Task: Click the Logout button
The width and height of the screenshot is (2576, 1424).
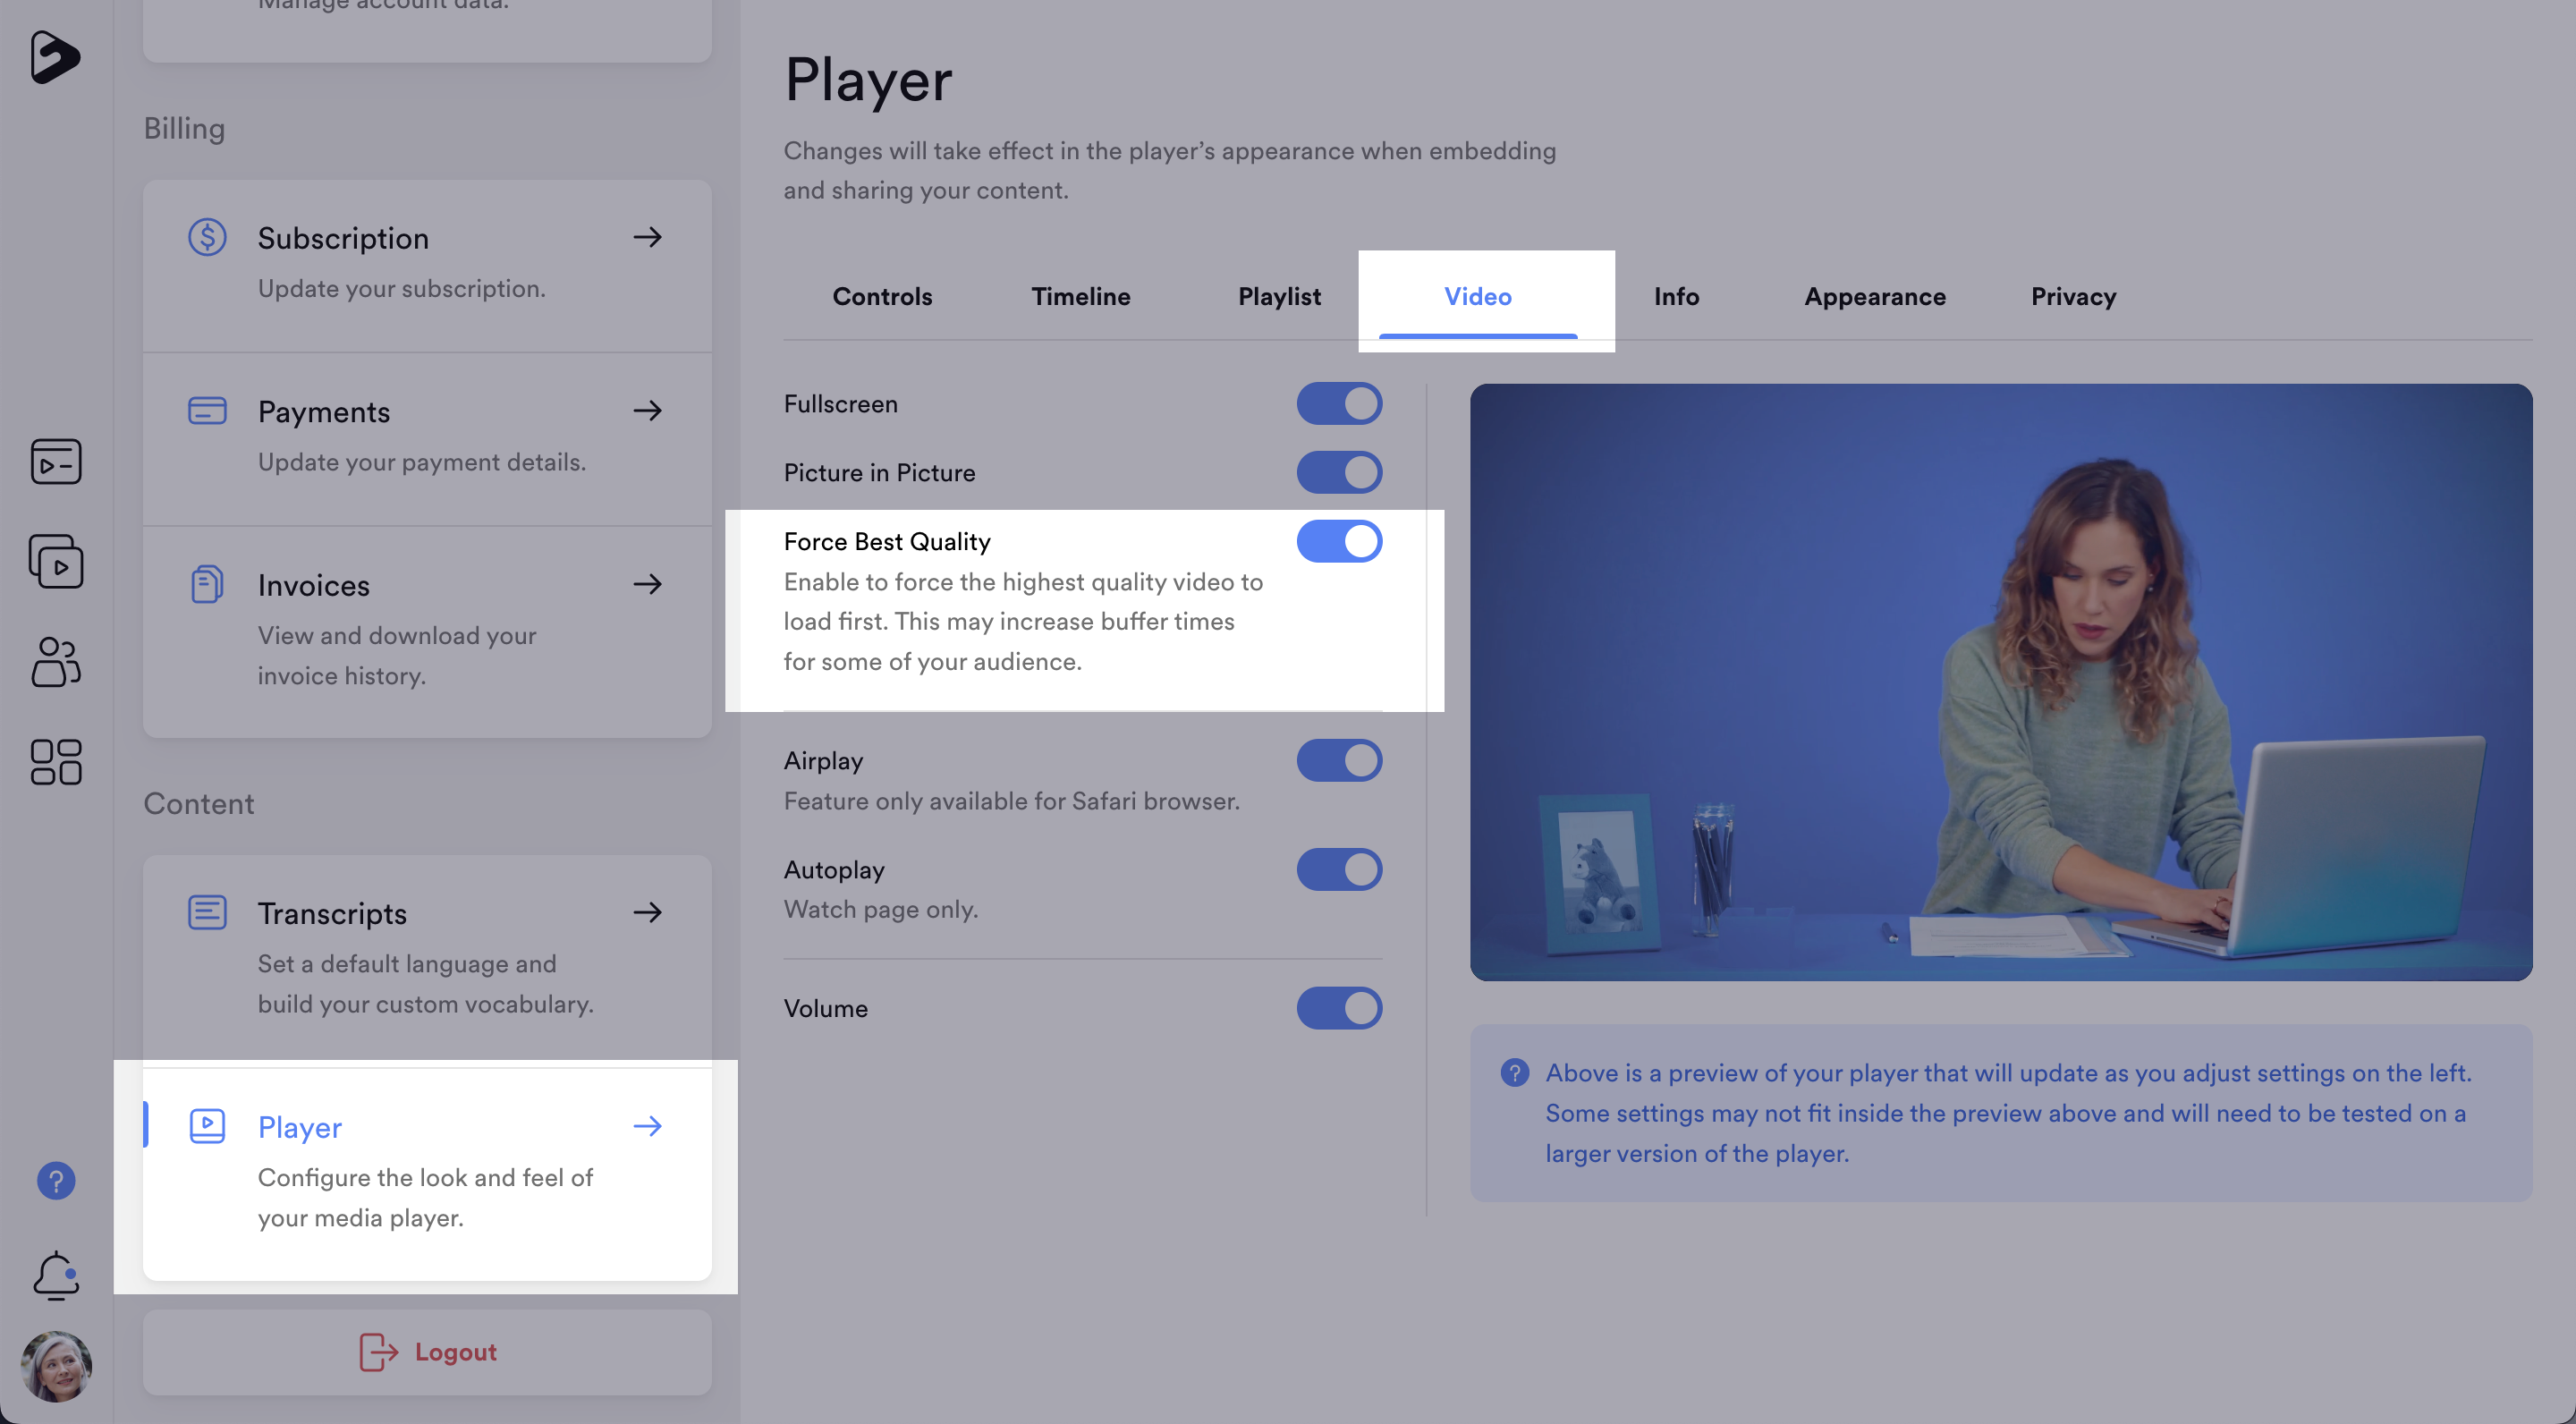Action: [428, 1352]
